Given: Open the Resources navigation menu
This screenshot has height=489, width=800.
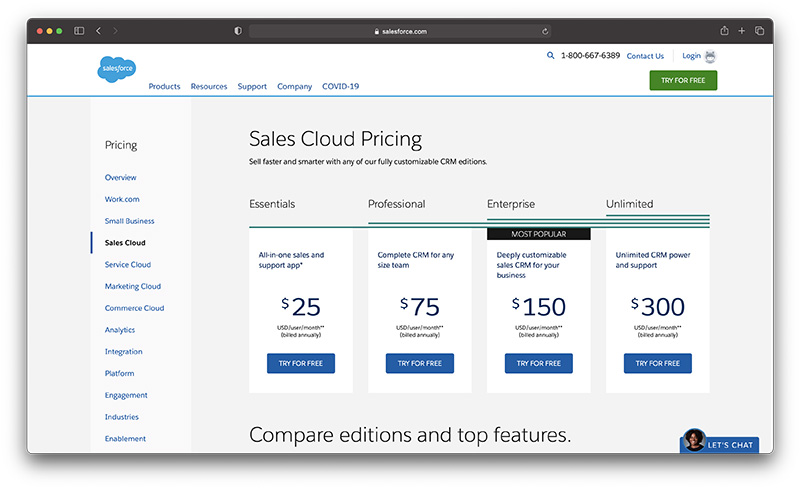Looking at the screenshot, I should point(209,87).
